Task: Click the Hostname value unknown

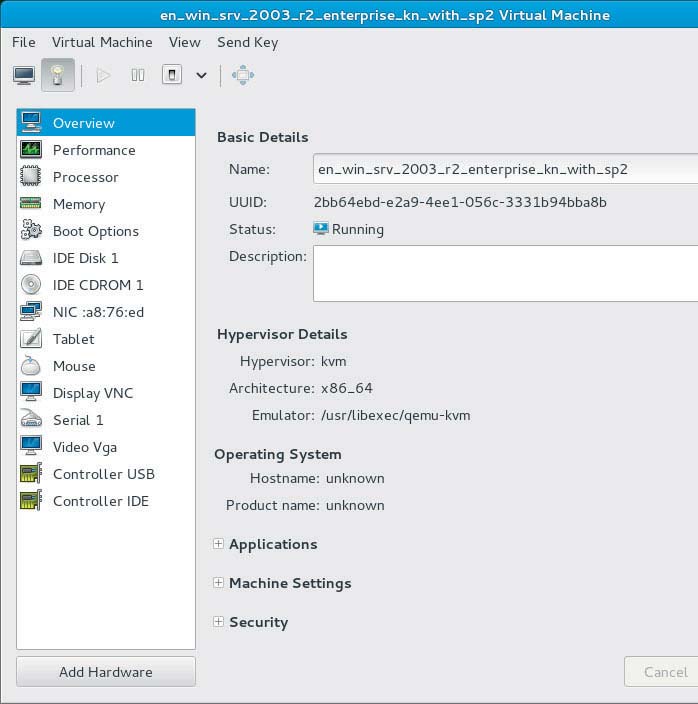Action: (x=355, y=478)
